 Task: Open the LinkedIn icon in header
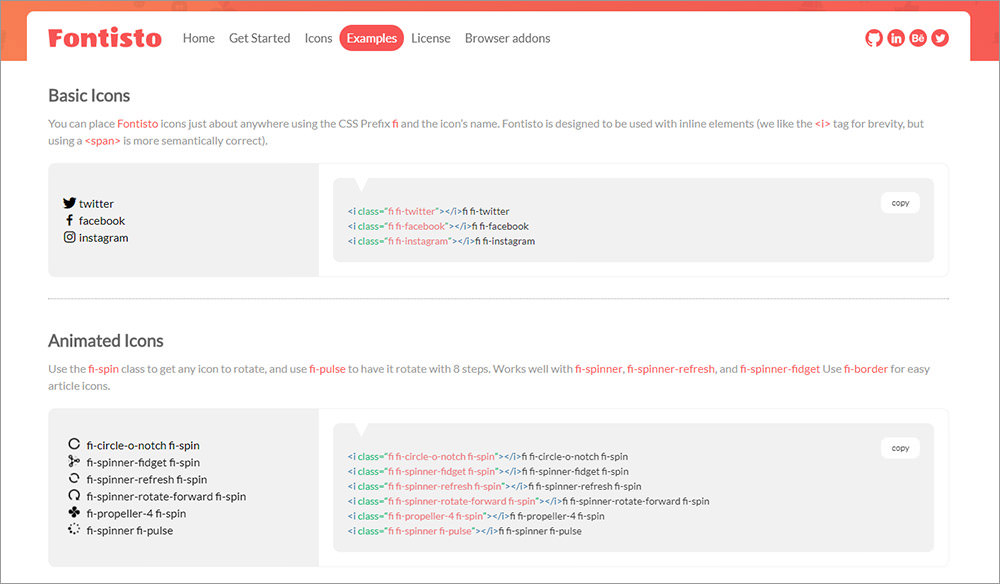[x=896, y=38]
